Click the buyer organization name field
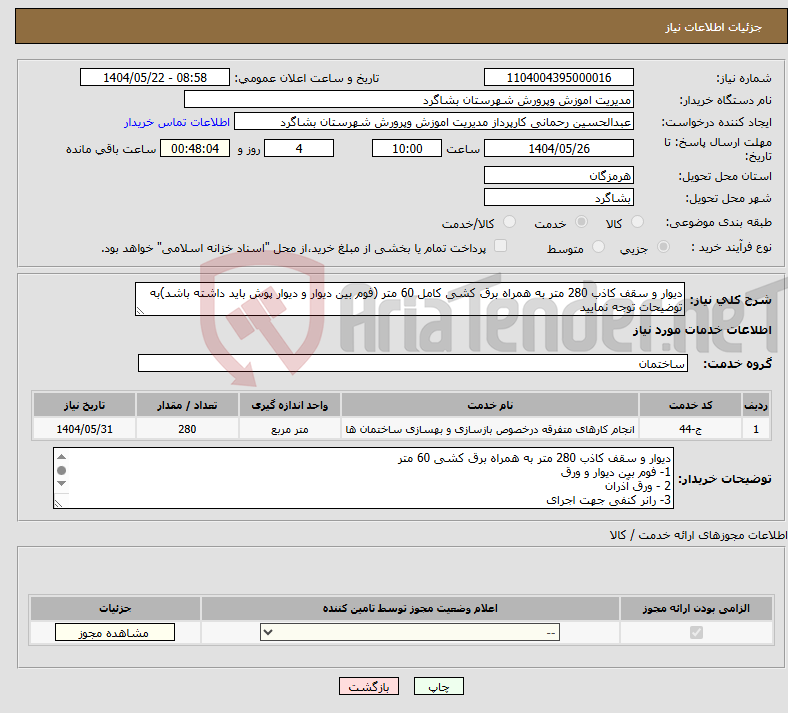788x713 pixels. (x=409, y=99)
